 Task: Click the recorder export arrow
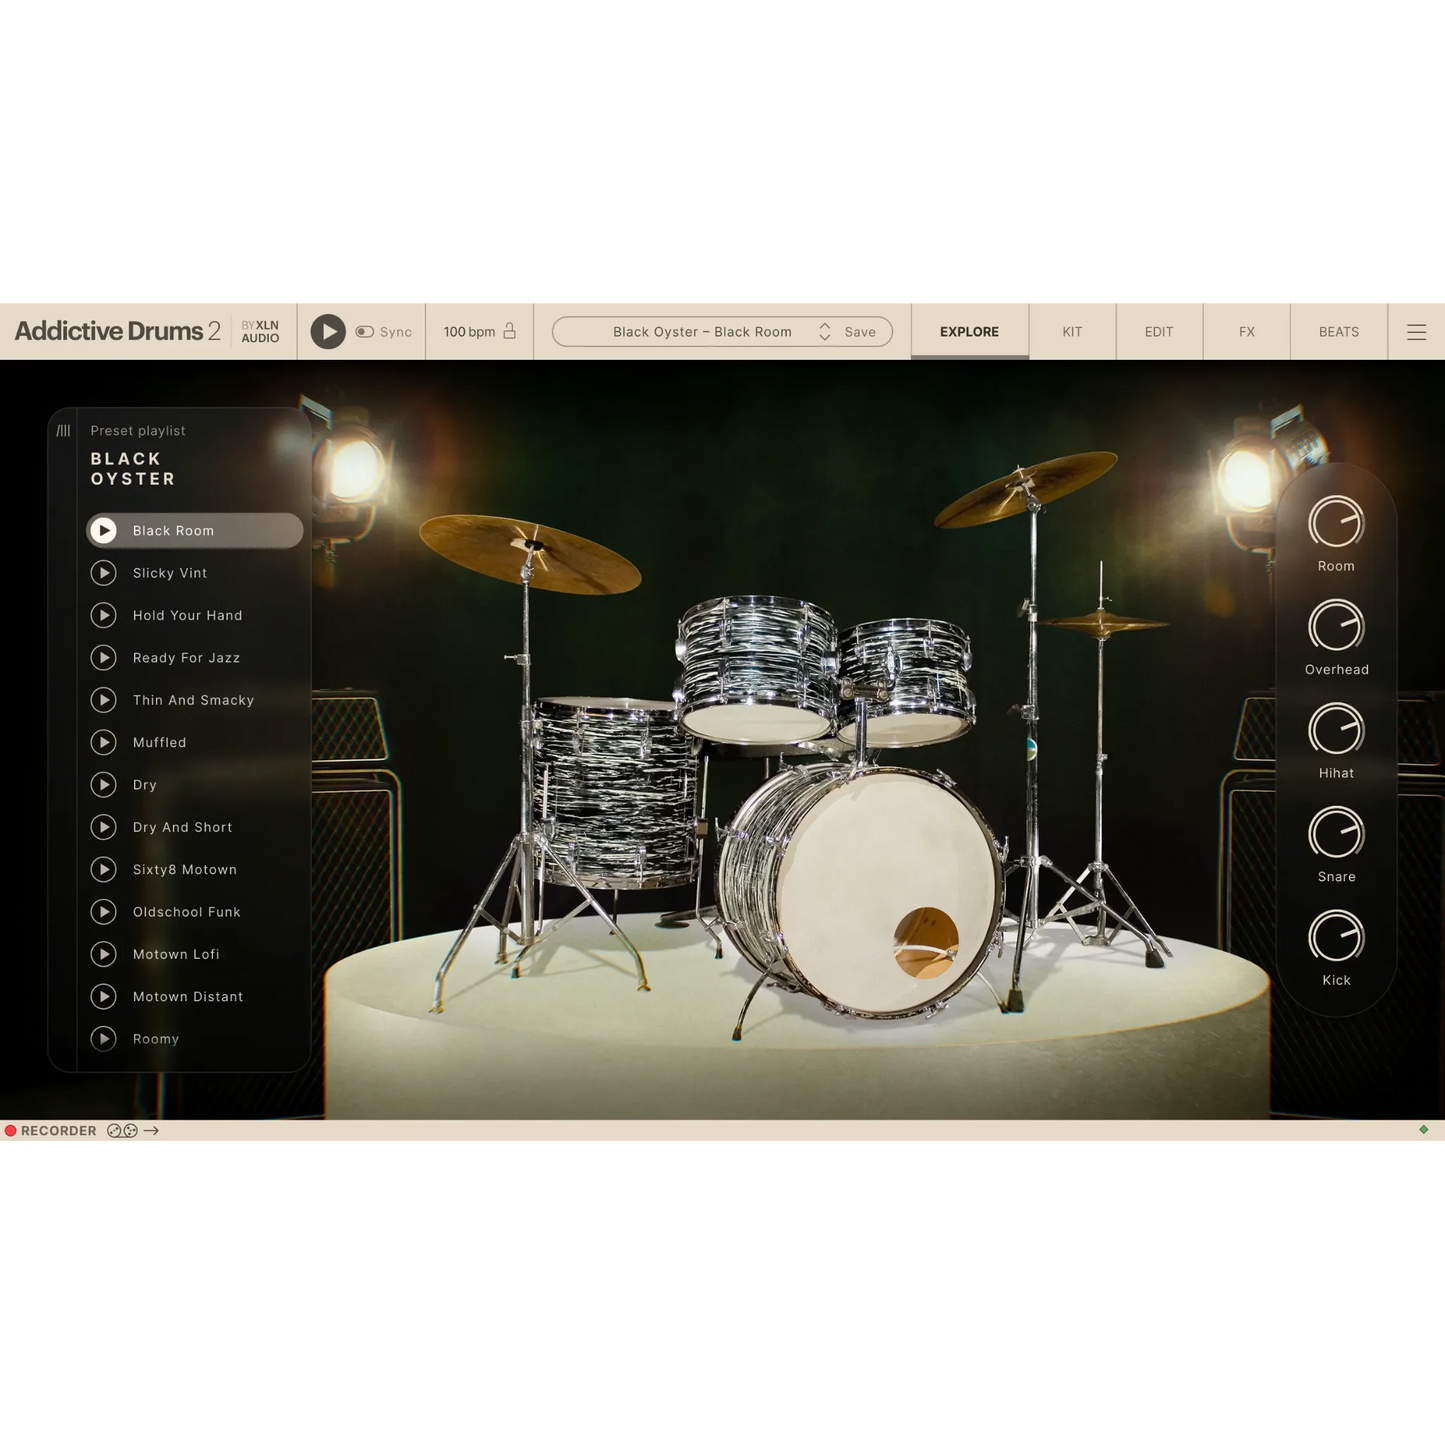[151, 1131]
